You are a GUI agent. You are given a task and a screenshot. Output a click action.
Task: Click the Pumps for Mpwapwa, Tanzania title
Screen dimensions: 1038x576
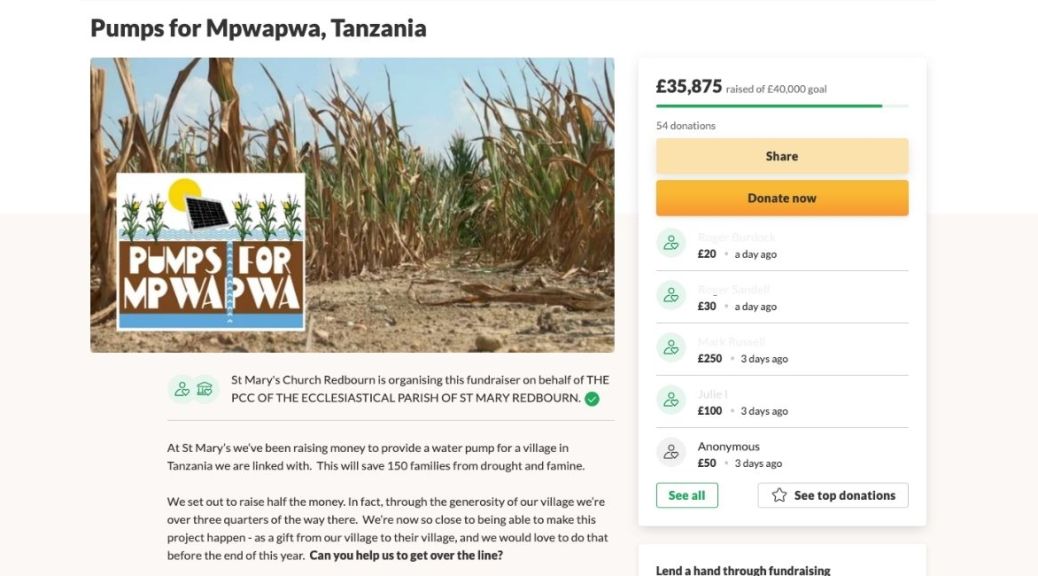pos(258,28)
